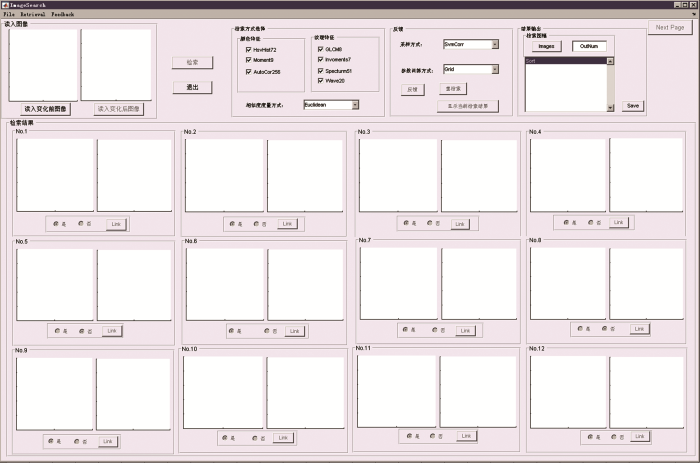The width and height of the screenshot is (700, 463).
Task: Click the Link button in No.7
Action: pos(465,331)
